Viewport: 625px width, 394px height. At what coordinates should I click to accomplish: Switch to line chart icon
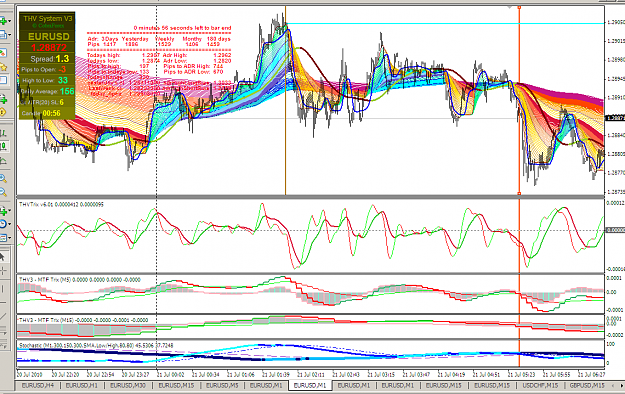point(3,160)
